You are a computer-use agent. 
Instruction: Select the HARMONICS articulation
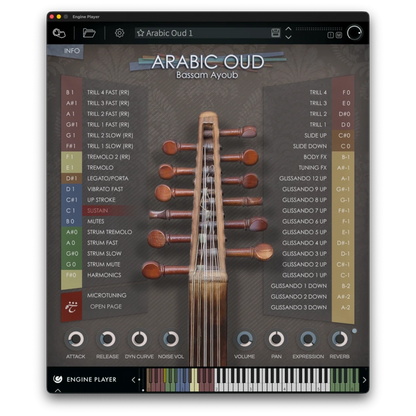pos(104,275)
